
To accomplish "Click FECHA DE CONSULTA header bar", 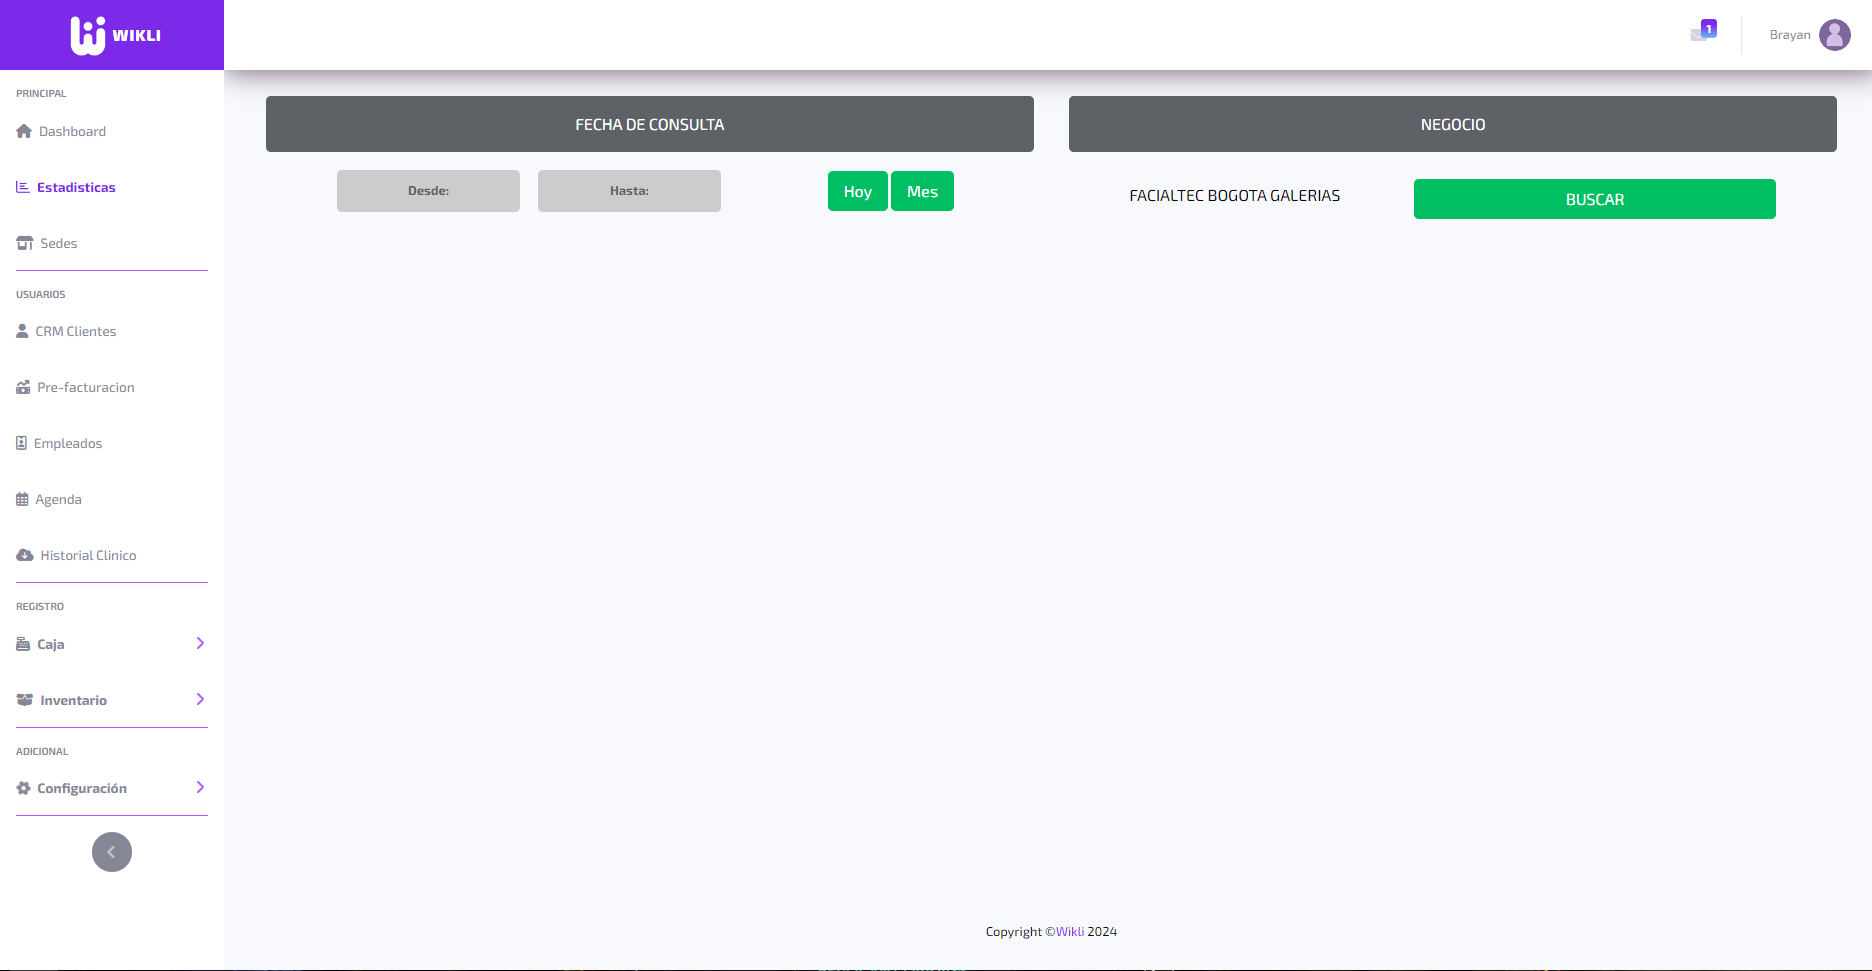I will [x=650, y=124].
